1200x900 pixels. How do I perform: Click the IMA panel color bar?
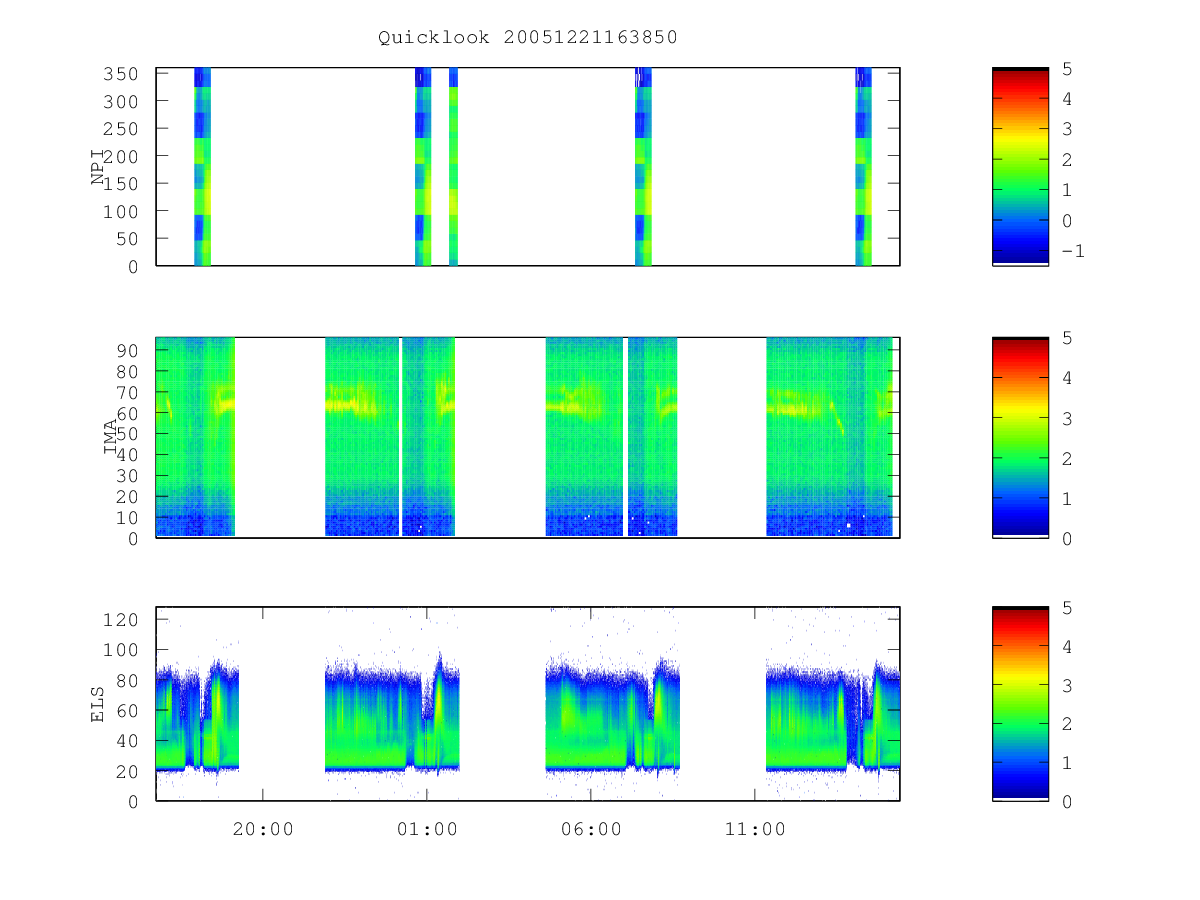[x=1020, y=437]
